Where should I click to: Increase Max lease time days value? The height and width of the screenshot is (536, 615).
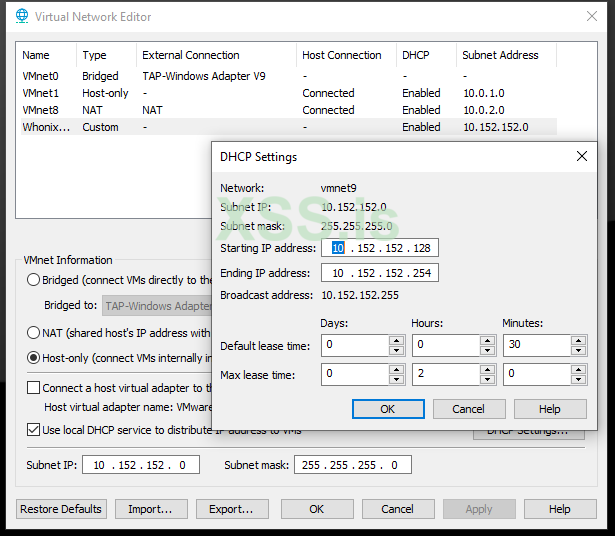pyautogui.click(x=397, y=369)
